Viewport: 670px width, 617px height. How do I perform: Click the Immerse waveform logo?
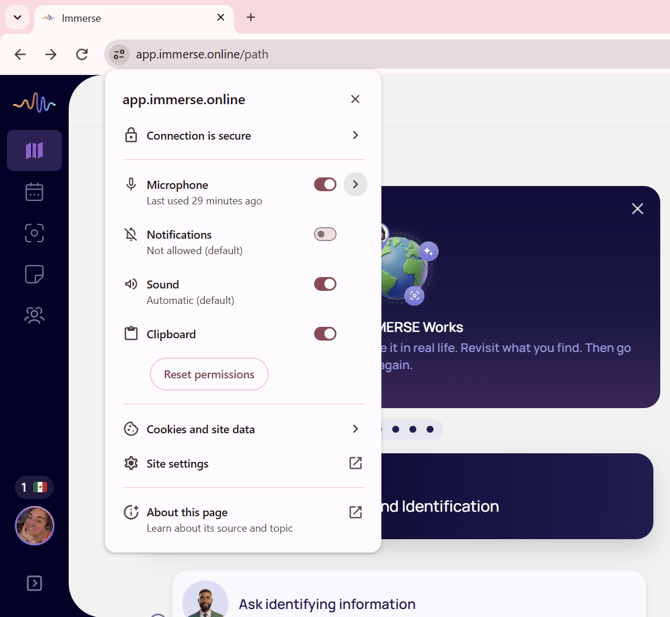34,103
